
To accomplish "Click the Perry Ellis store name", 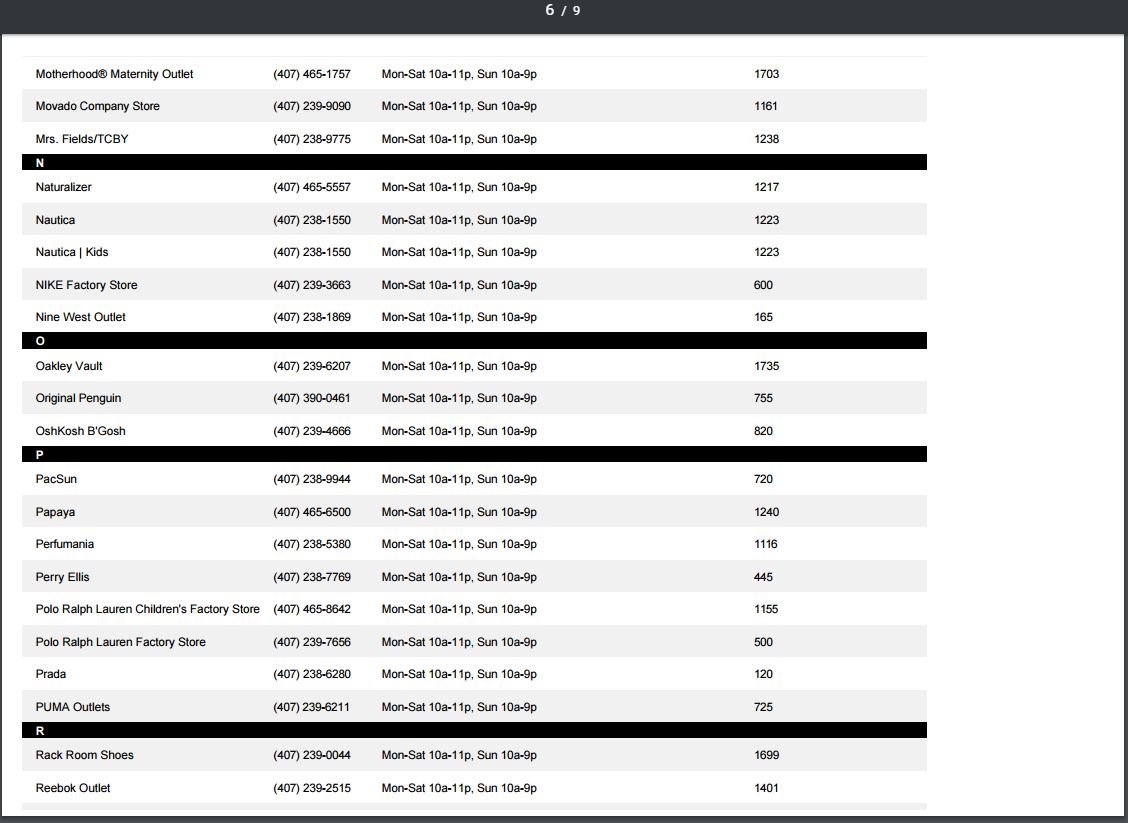I will click(62, 577).
